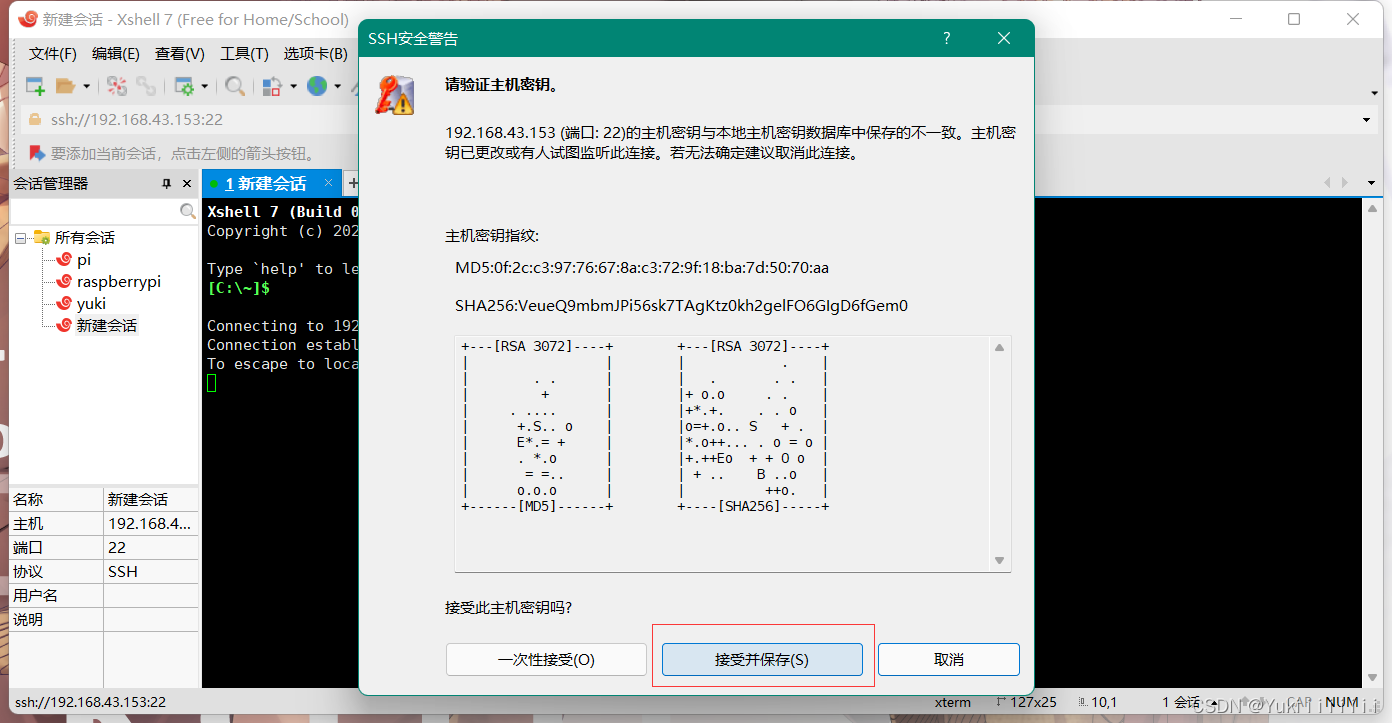Click xterm in the status bar

953,702
